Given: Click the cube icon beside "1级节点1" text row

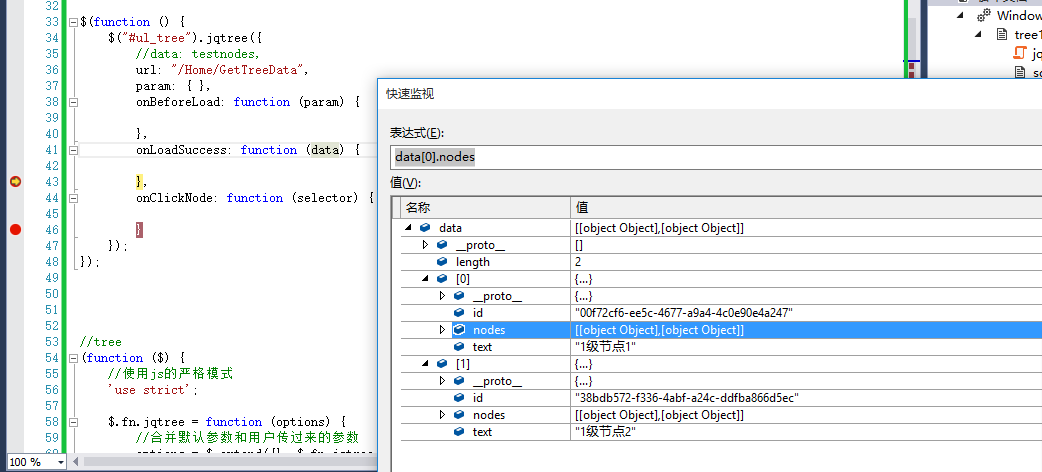Looking at the screenshot, I should (459, 347).
